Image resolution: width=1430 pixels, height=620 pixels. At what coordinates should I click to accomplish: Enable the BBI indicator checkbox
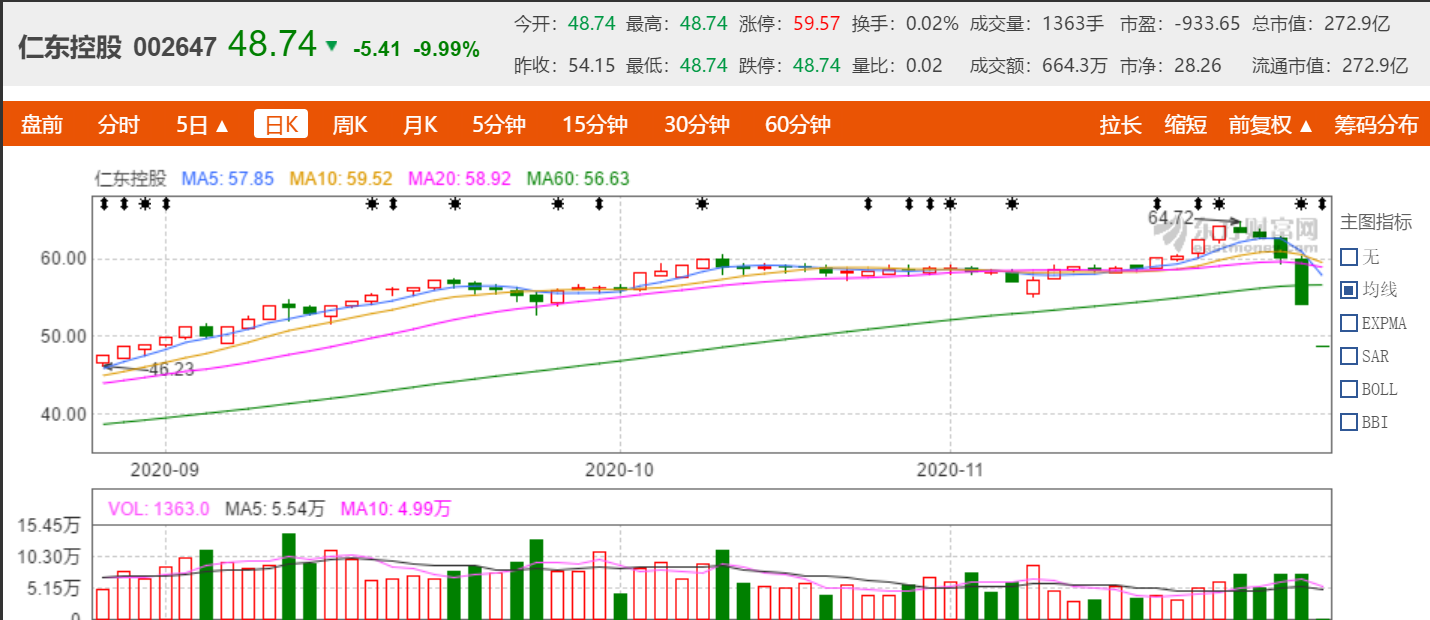pos(1349,421)
